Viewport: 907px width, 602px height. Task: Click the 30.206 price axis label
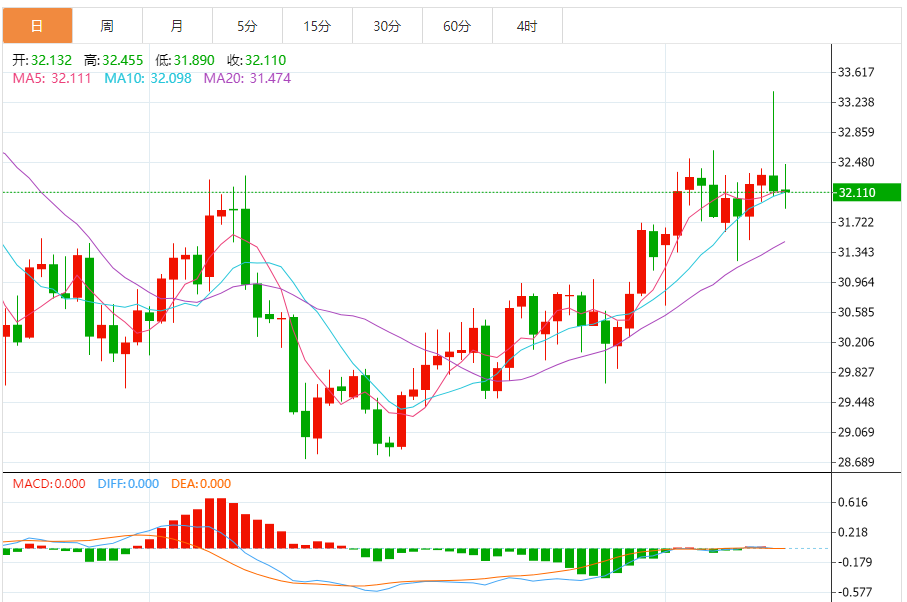pos(856,342)
